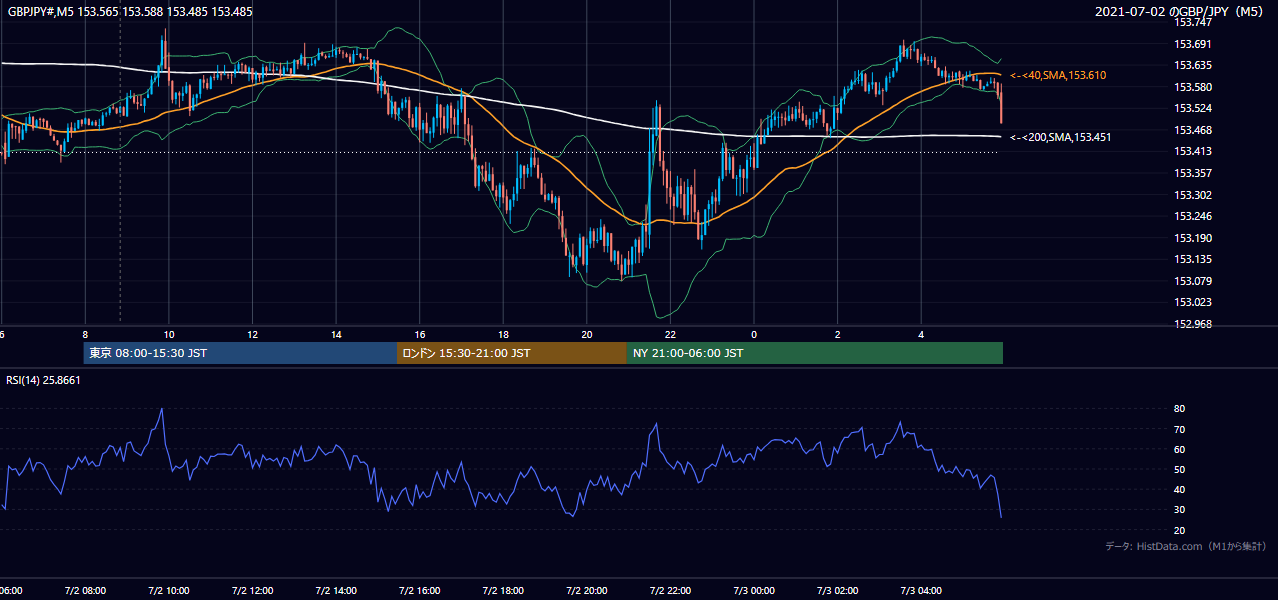The height and width of the screenshot is (600, 1278).
Task: Click price axis value 153.524
Action: 1192,108
